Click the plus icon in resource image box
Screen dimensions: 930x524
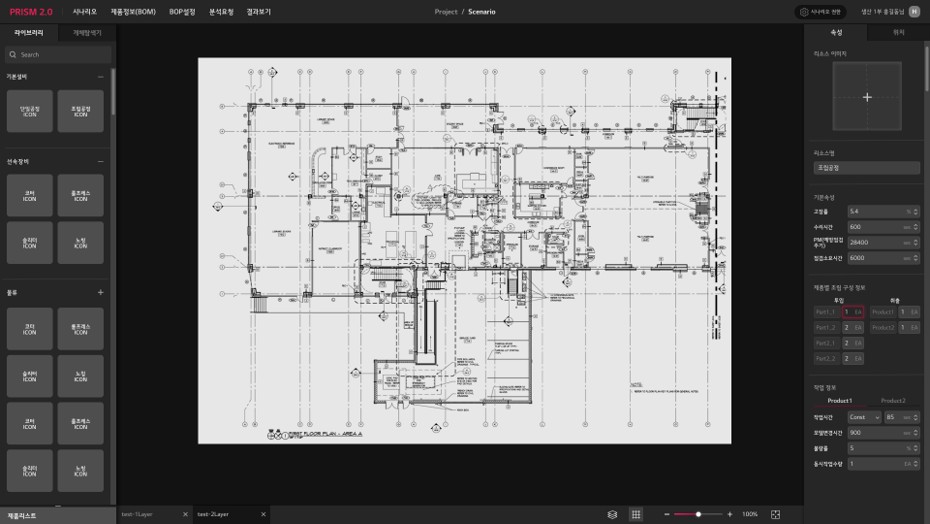[867, 97]
